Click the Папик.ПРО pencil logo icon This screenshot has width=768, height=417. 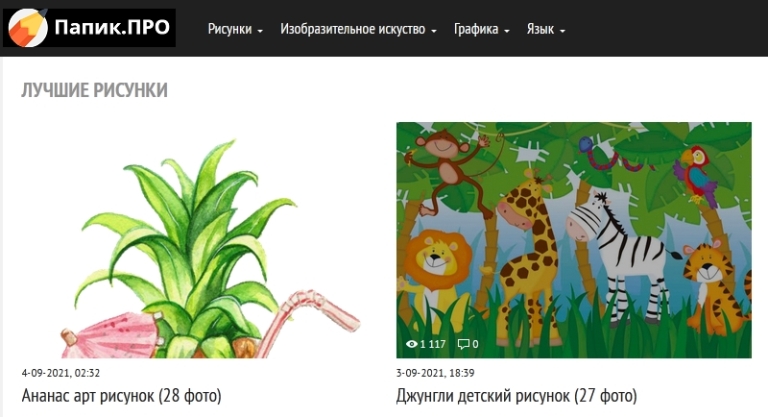pos(28,28)
